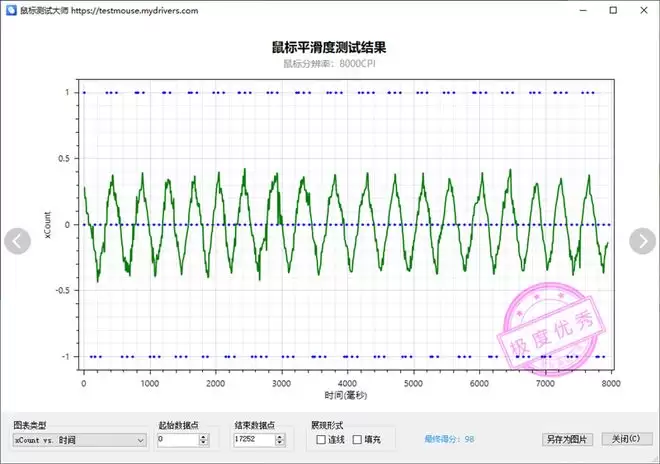Close the window using title bar X

click(640, 10)
